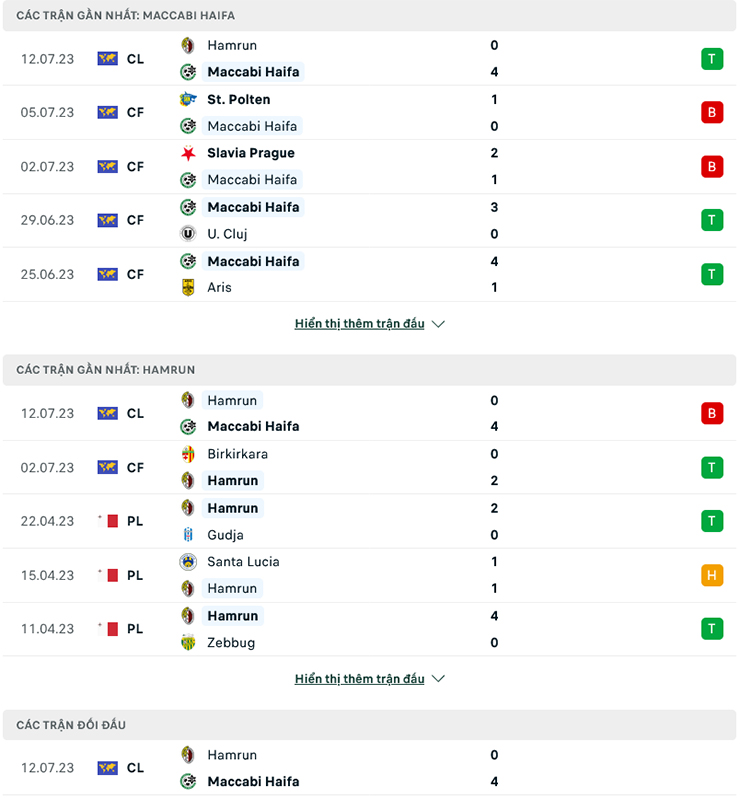Click the green T badge for Aris match
This screenshot has width=740, height=799.
point(712,274)
